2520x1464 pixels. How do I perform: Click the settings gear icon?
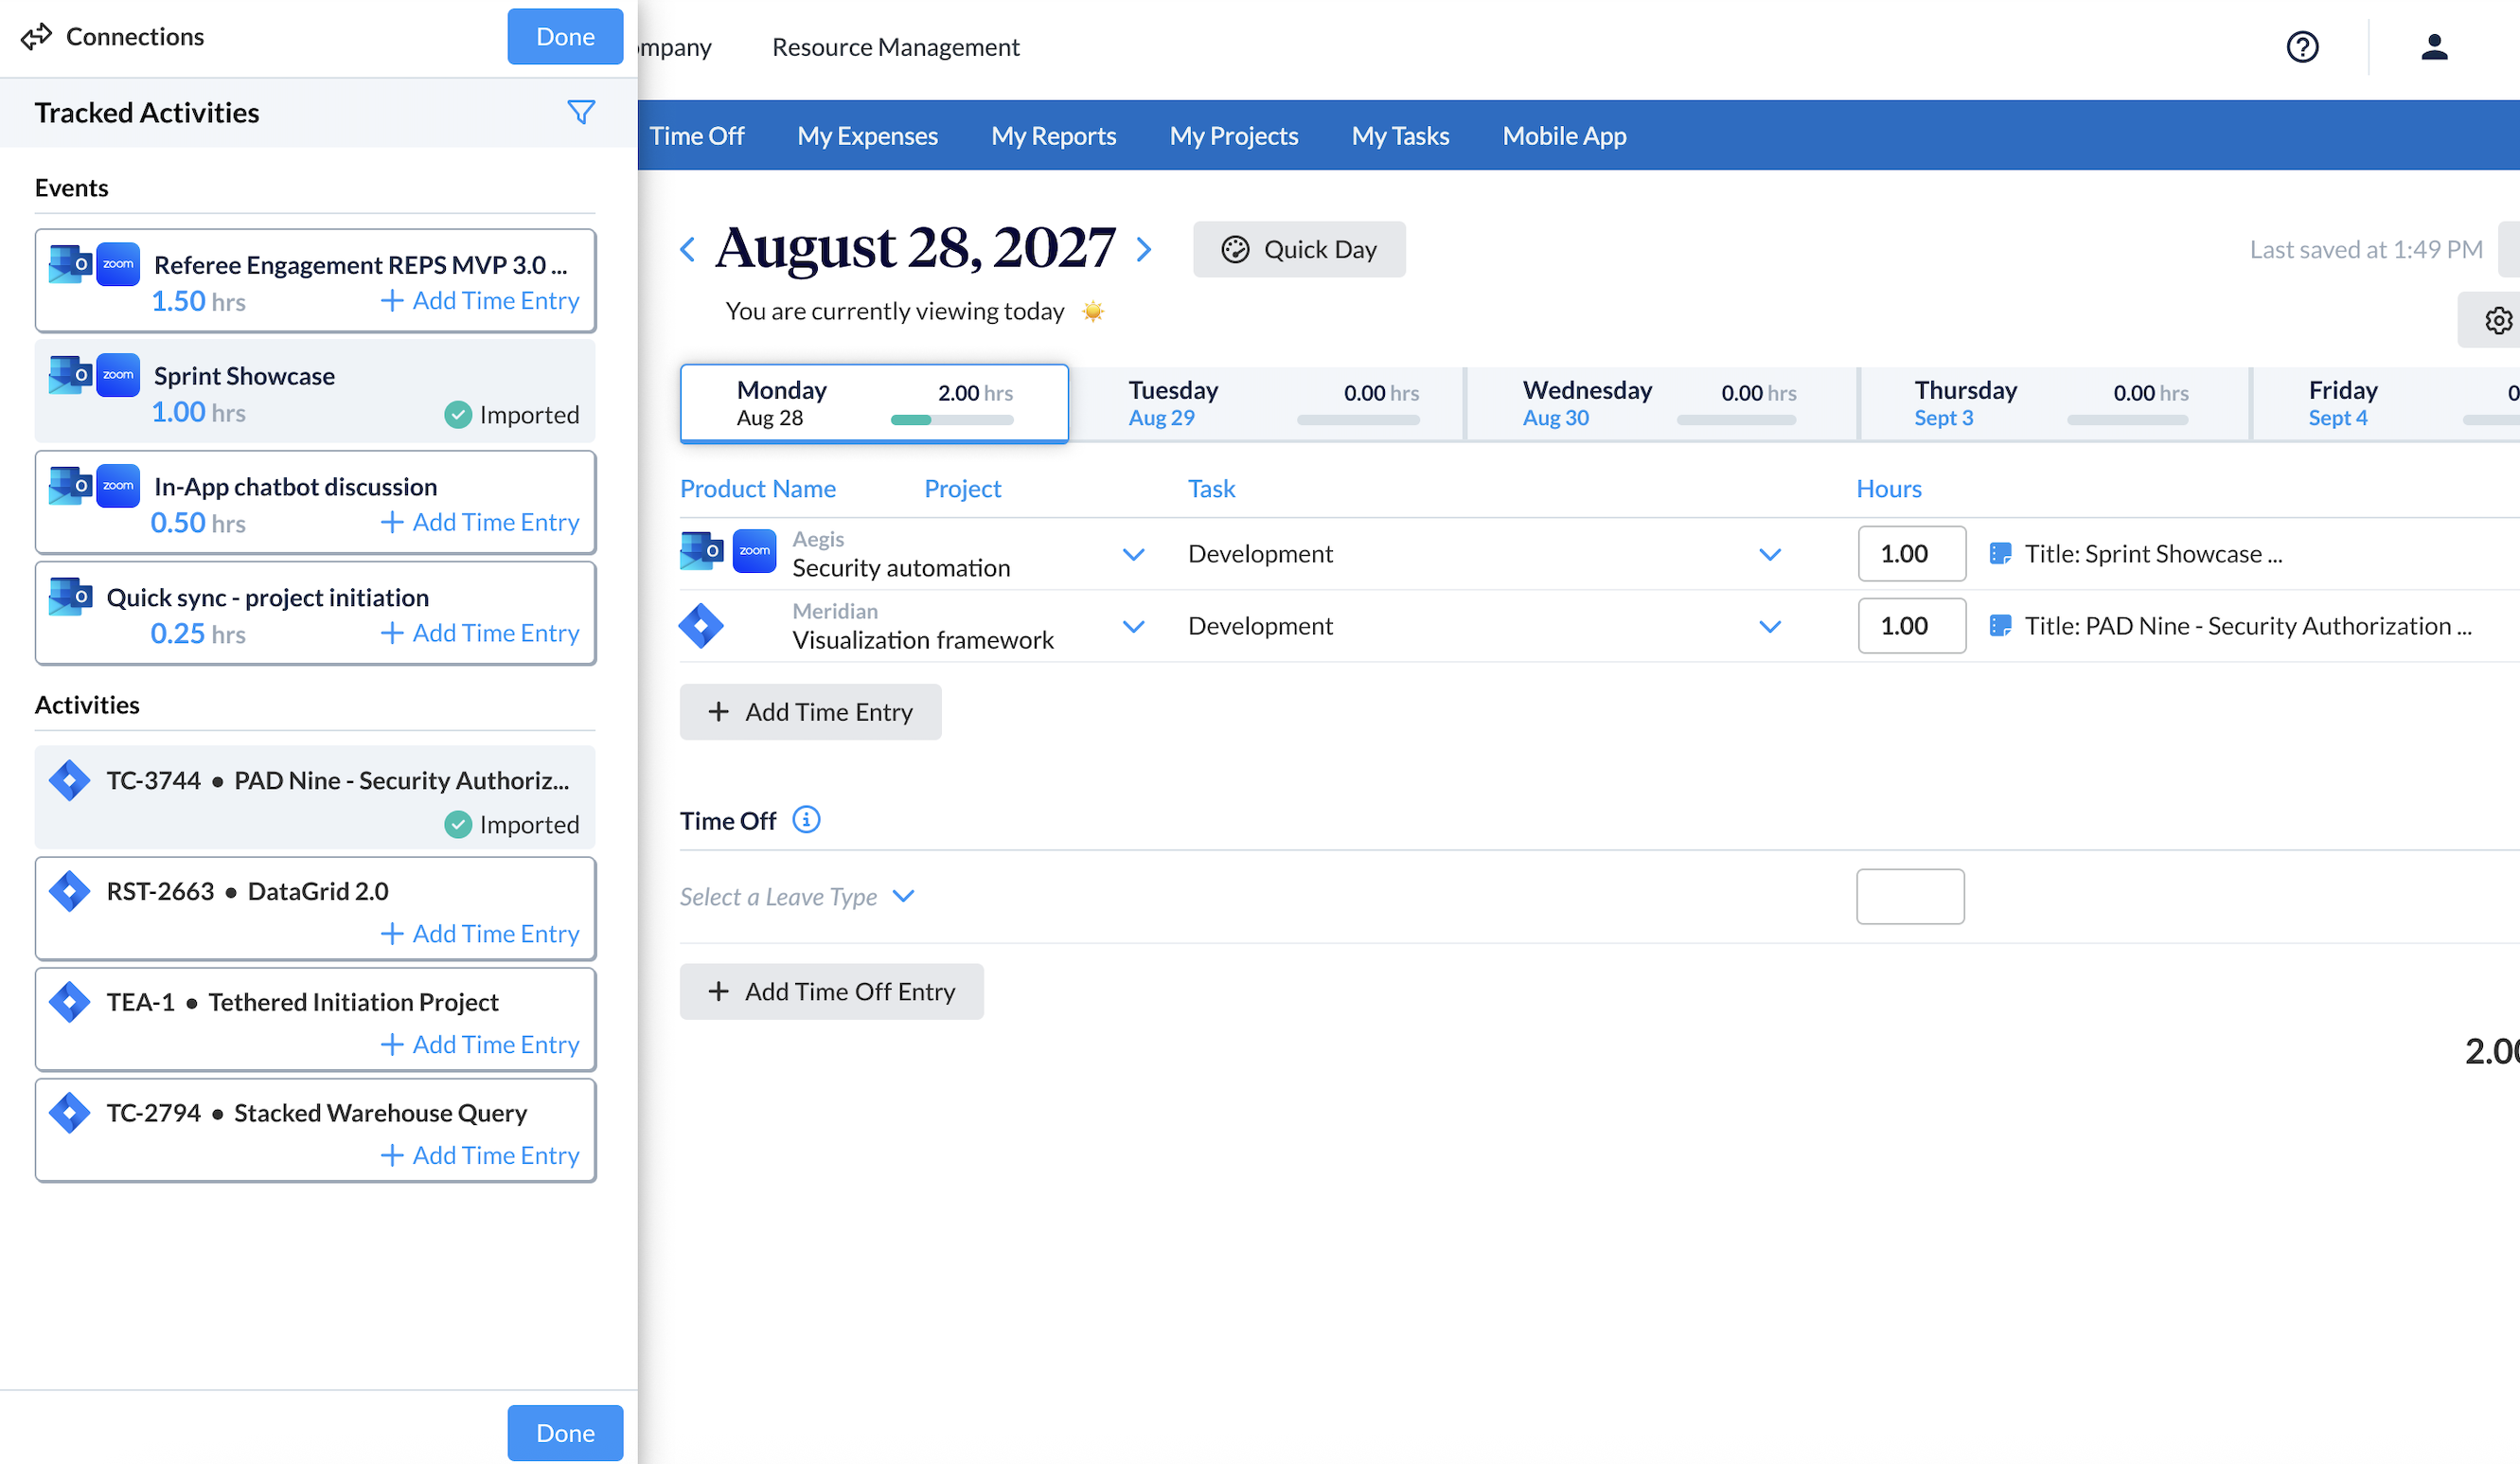(x=2498, y=320)
